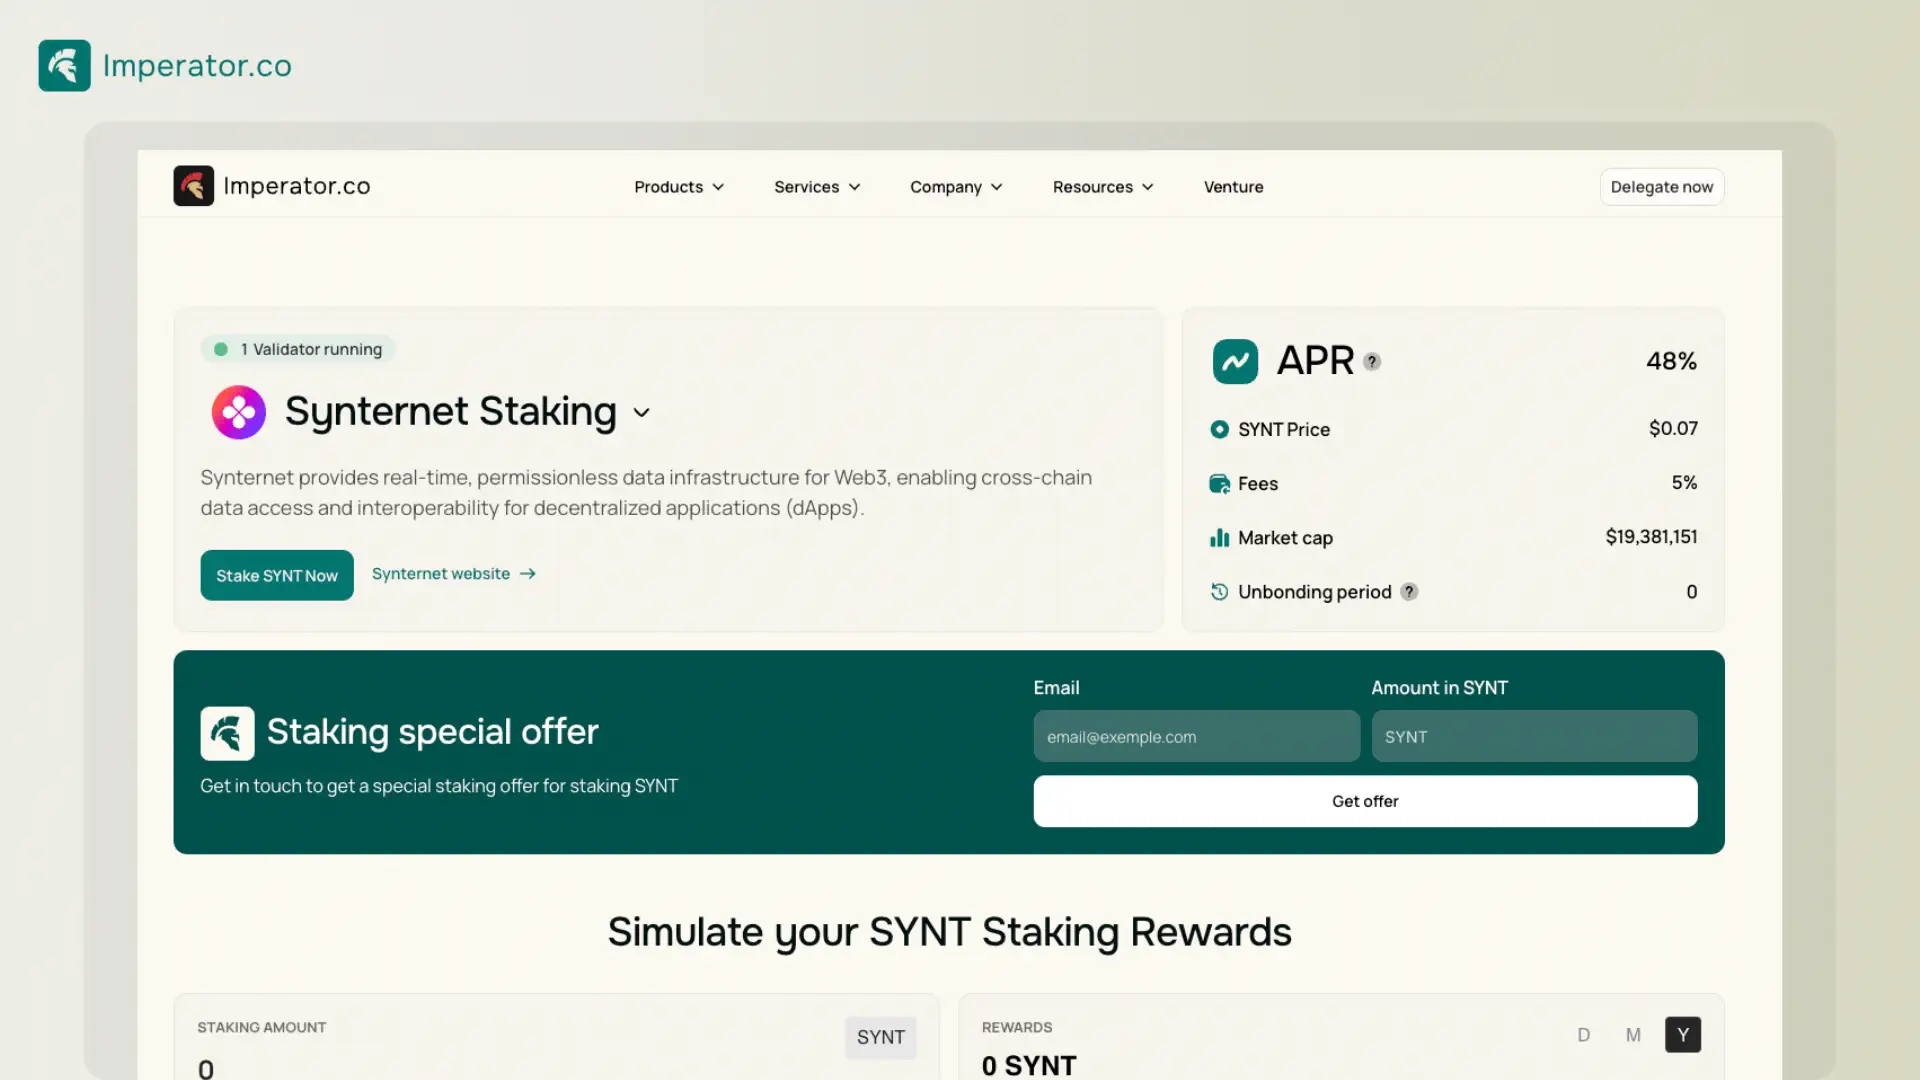The width and height of the screenshot is (1920, 1080).
Task: Click the Stake SYNT Now button
Action: [277, 575]
